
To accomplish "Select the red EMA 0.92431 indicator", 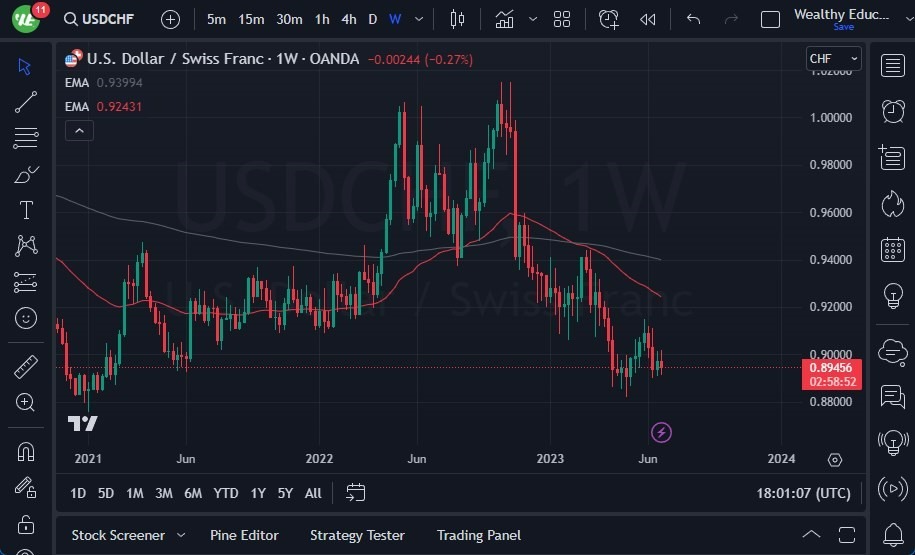I will pyautogui.click(x=104, y=107).
